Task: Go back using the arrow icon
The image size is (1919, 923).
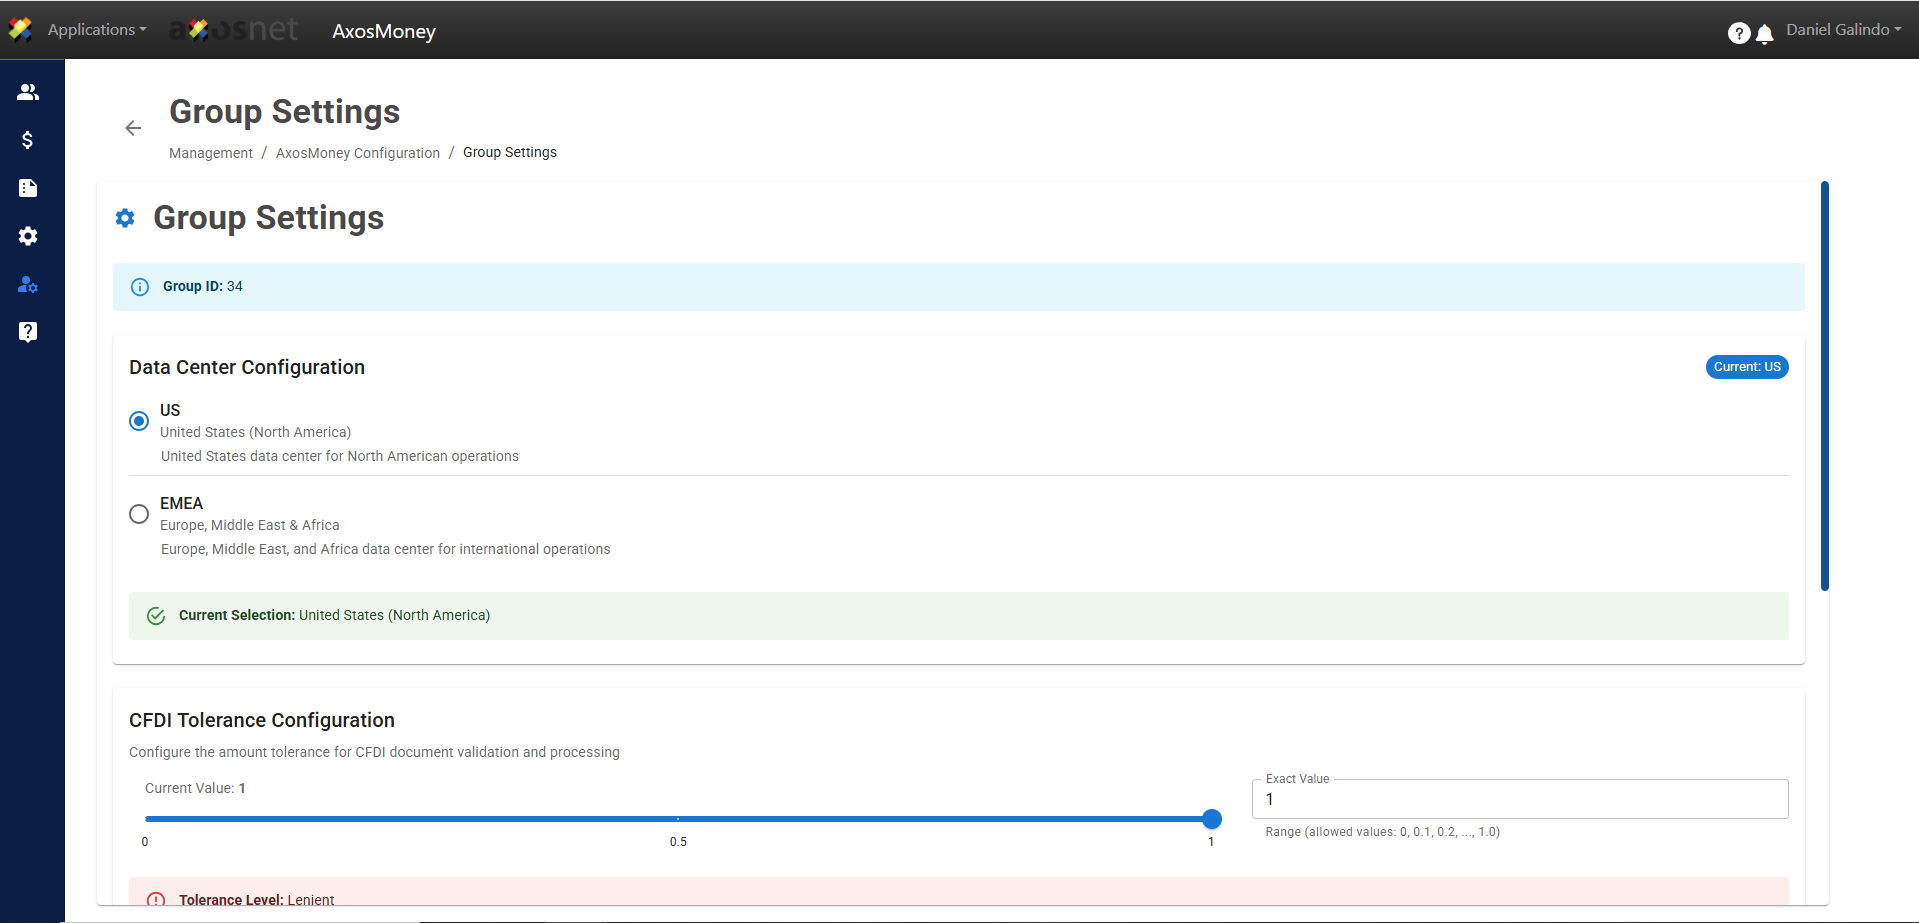Action: tap(133, 128)
